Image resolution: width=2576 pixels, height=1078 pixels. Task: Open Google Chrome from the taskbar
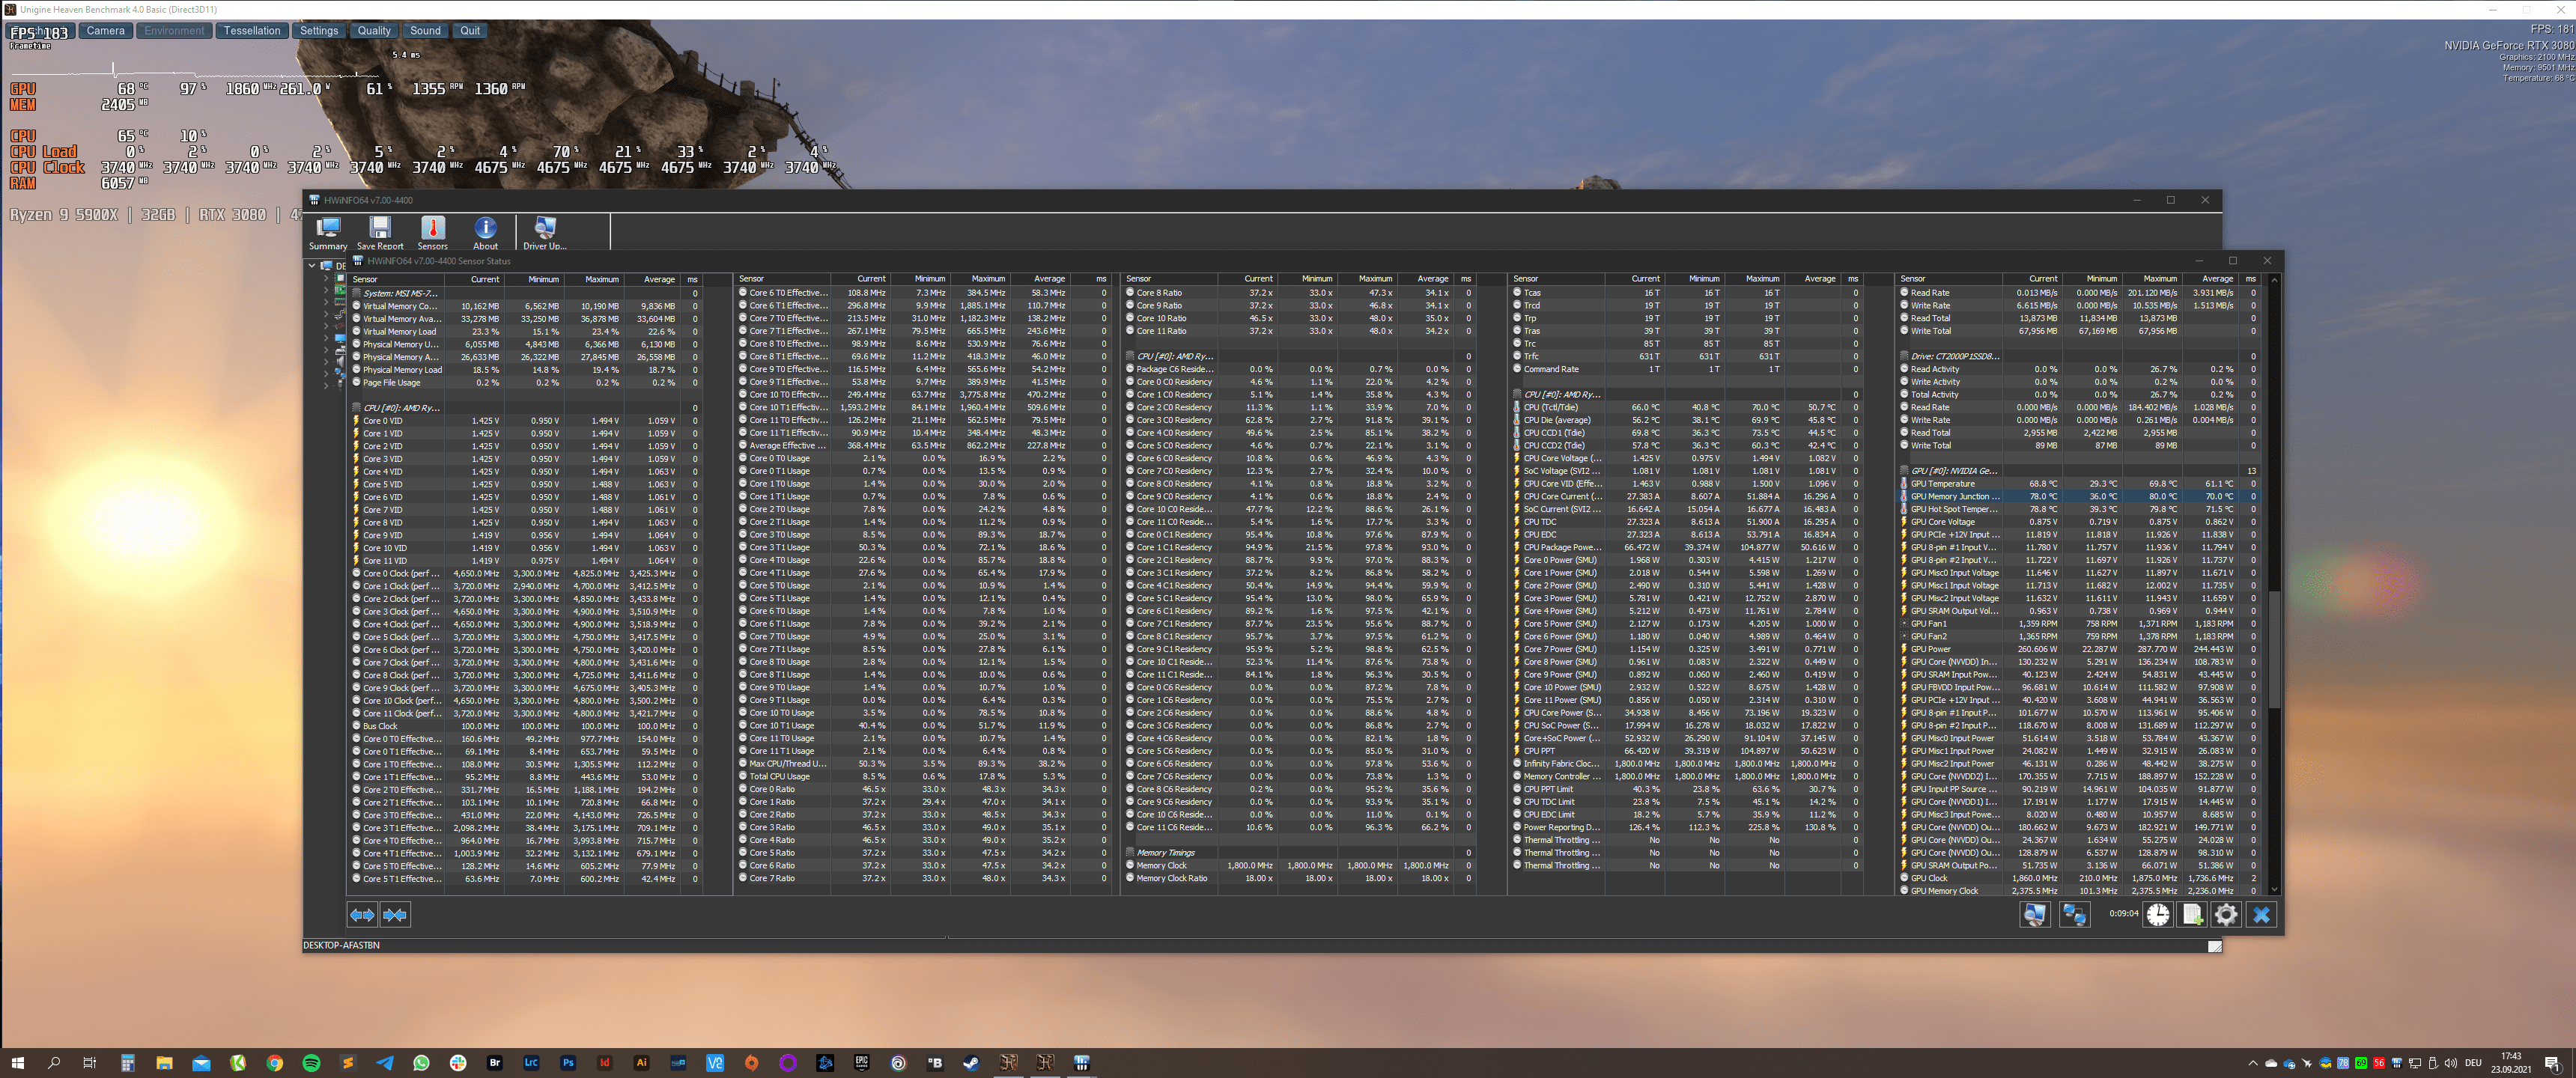point(275,1062)
